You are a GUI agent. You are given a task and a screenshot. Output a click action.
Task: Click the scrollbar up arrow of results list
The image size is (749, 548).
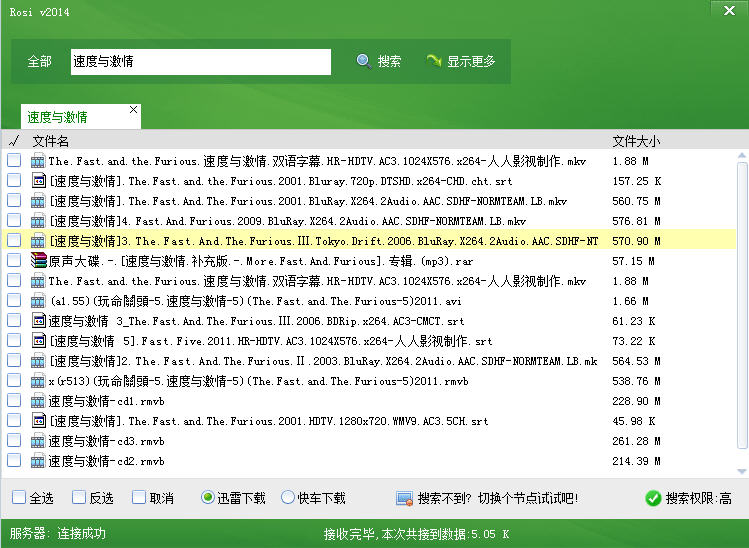(741, 155)
